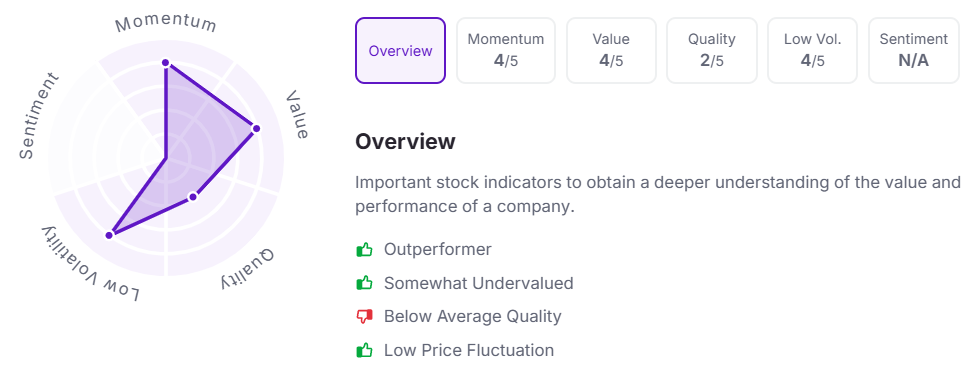964x367 pixels.
Task: Click the thumbs-up icon beside Somewhat Undervalued
Action: (365, 283)
